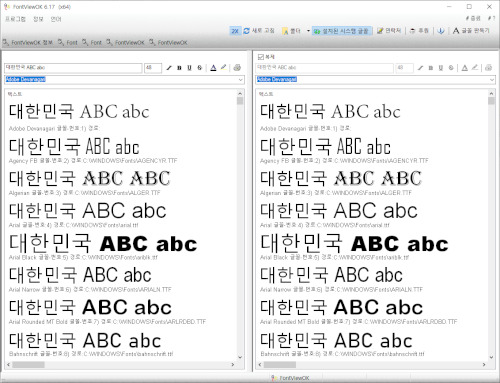This screenshot has height=383, width=500.
Task: Click left pane vertical scrollbar thumb
Action: click(x=240, y=101)
